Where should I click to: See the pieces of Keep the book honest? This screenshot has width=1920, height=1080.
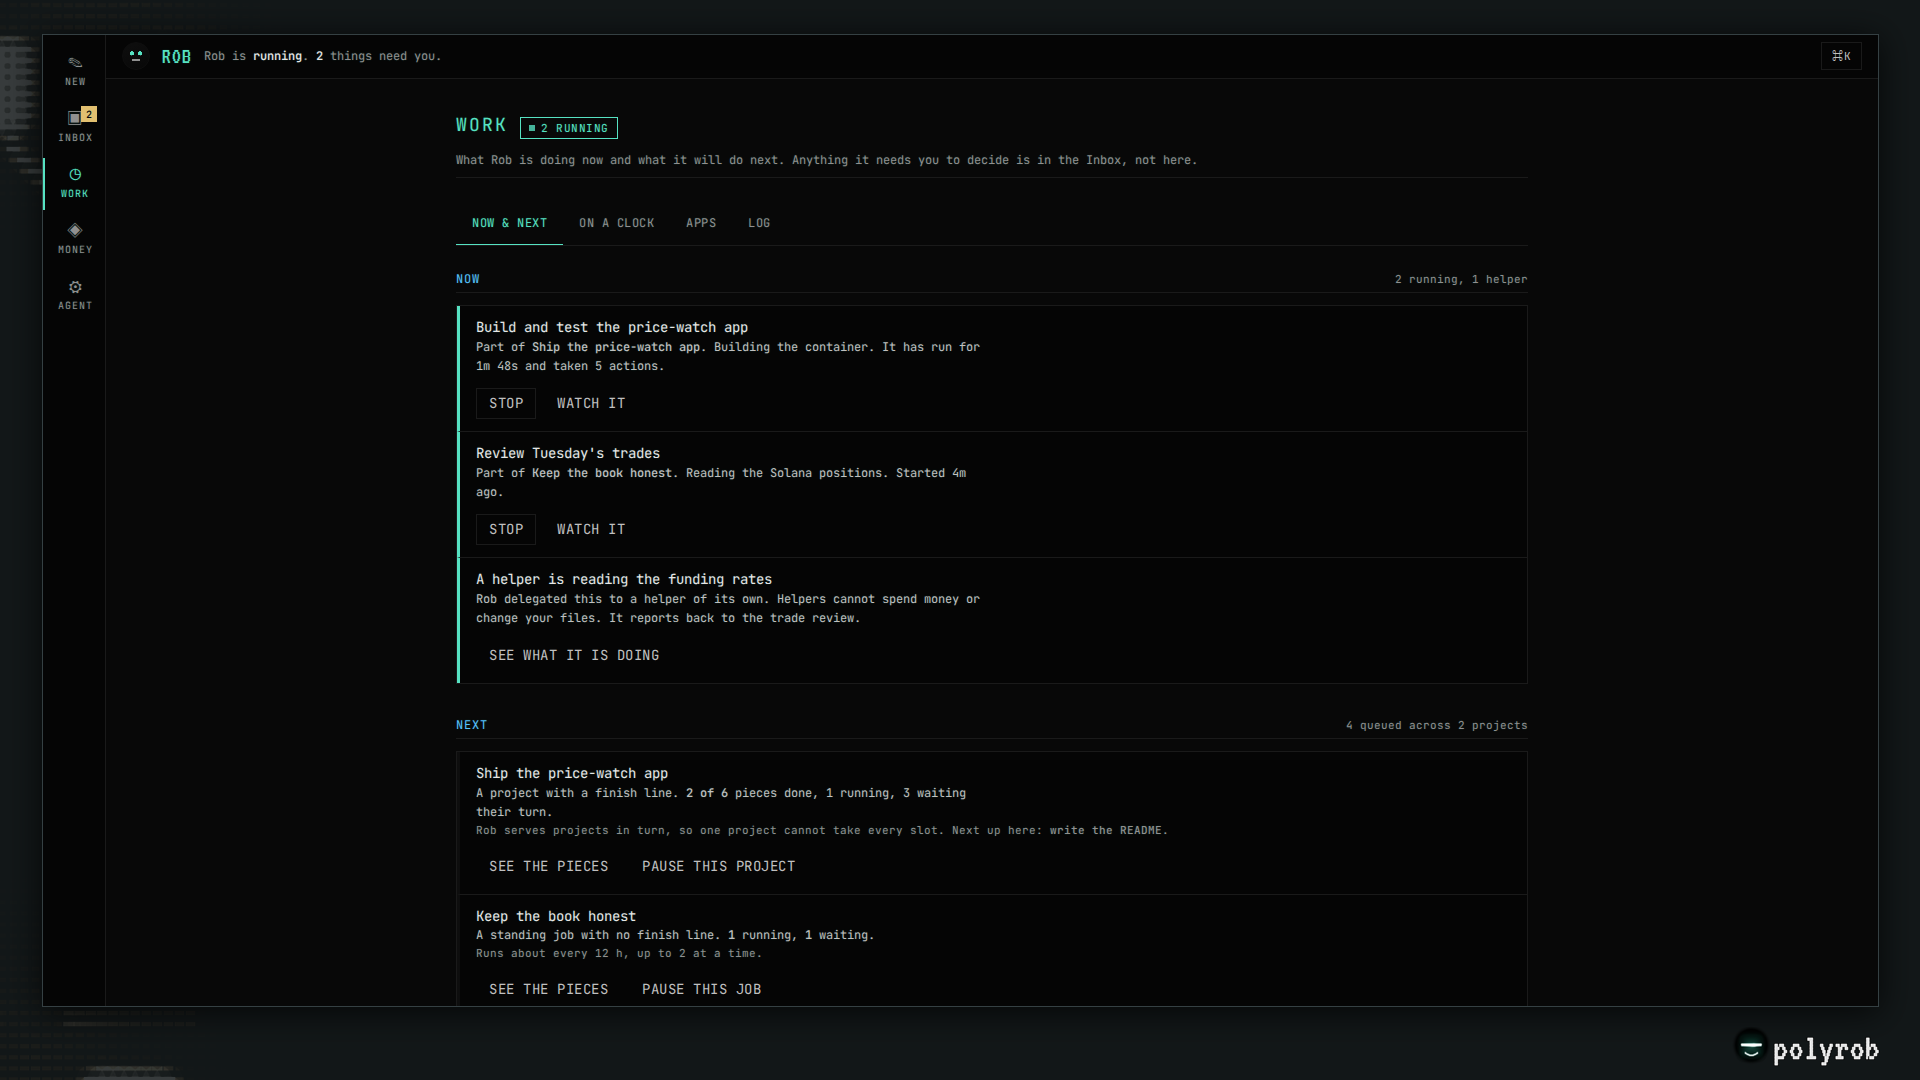coord(549,989)
